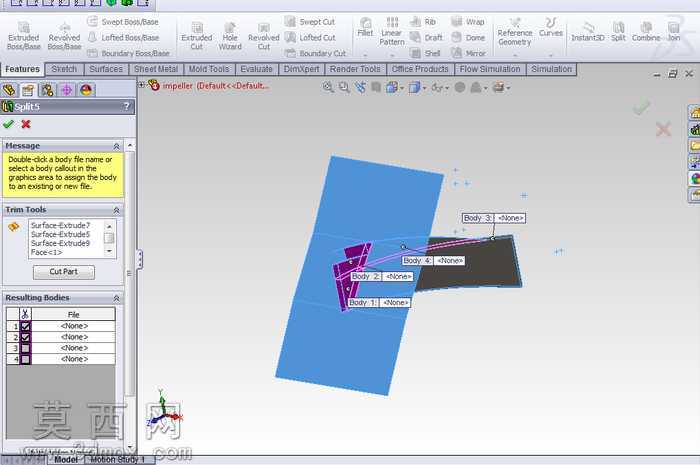The width and height of the screenshot is (700, 465).
Task: Accept Split5 with green checkmark
Action: [8, 124]
